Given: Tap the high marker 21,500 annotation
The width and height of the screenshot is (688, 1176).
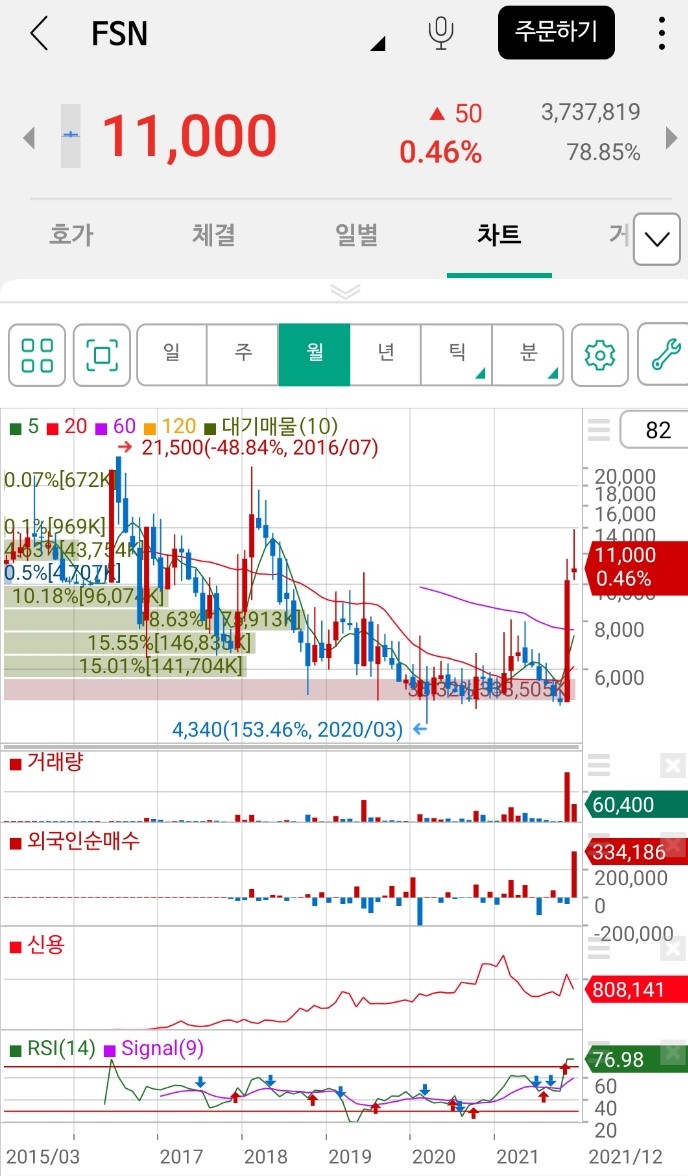Looking at the screenshot, I should pos(248,448).
